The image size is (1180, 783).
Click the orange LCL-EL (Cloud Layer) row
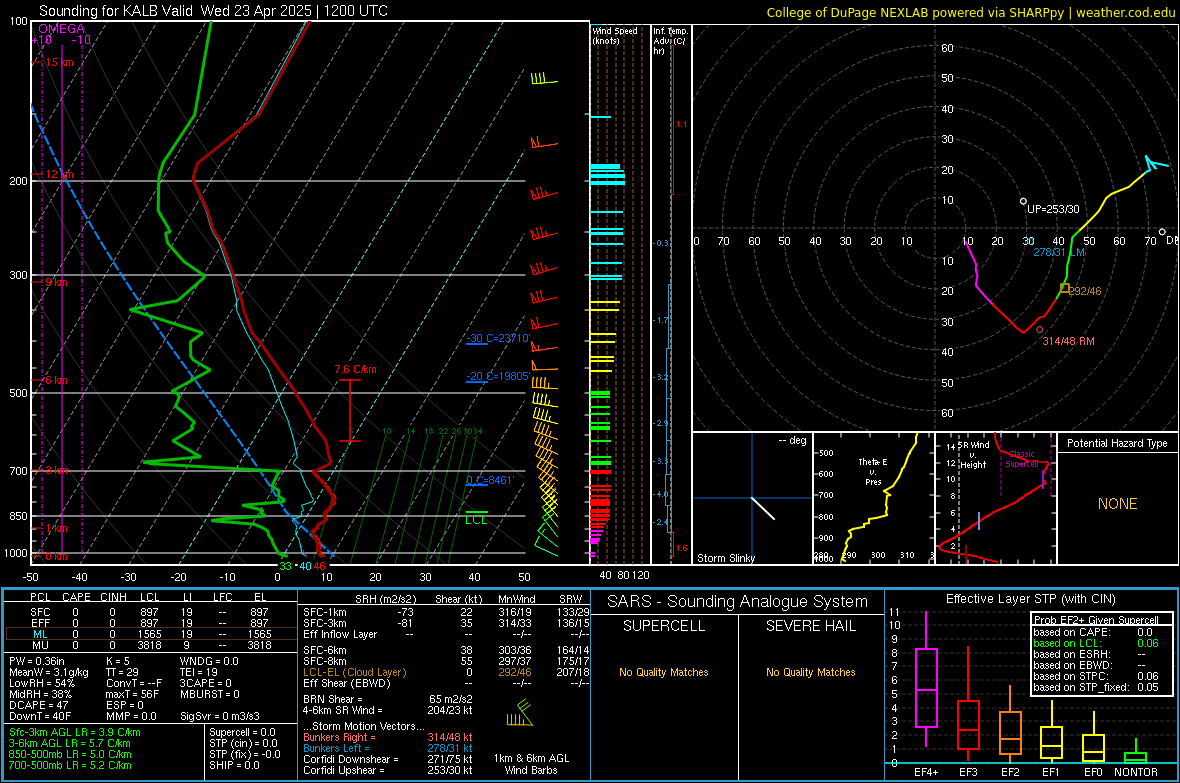pos(446,672)
